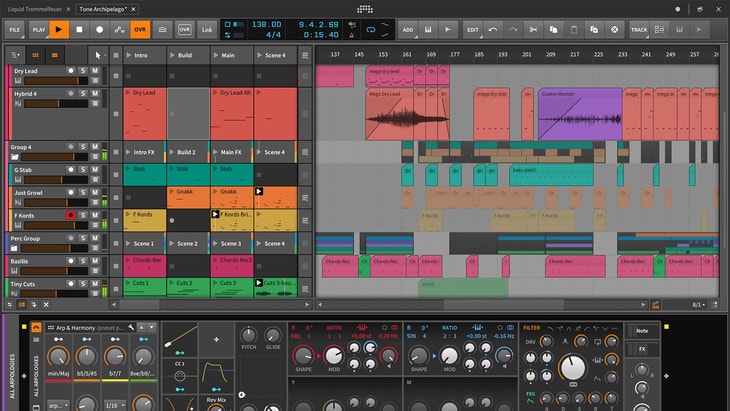The width and height of the screenshot is (730, 411).
Task: Stop playback with the transport stop button
Action: (x=79, y=29)
